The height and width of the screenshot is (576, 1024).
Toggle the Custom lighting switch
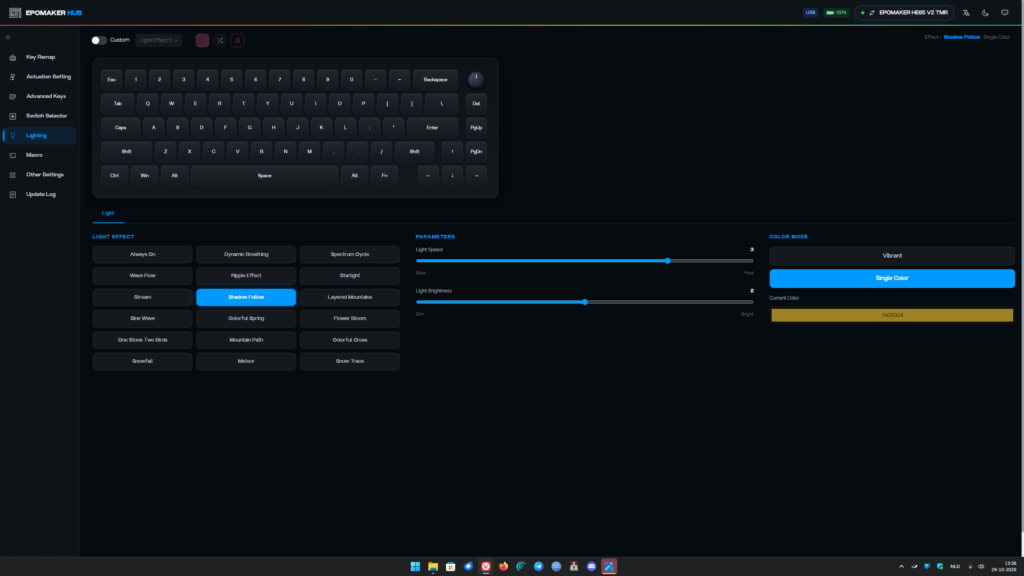tap(99, 40)
